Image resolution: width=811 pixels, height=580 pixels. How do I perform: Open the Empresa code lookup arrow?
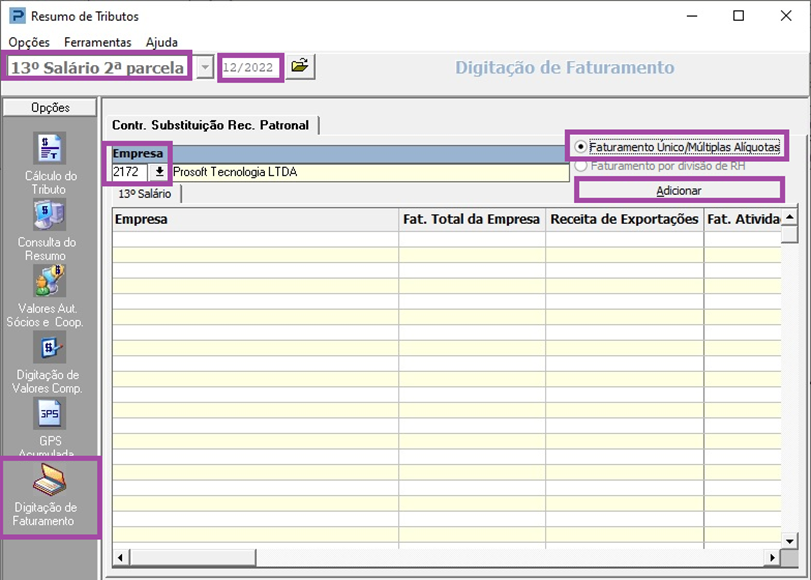pyautogui.click(x=159, y=172)
